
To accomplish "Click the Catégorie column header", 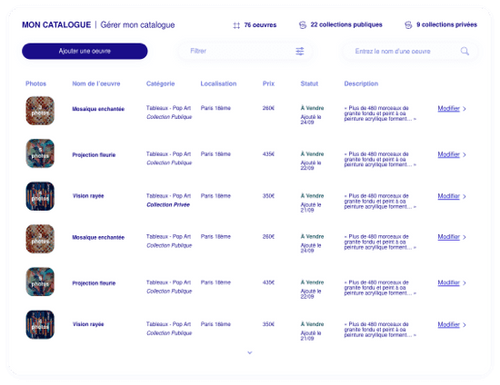I will click(160, 84).
